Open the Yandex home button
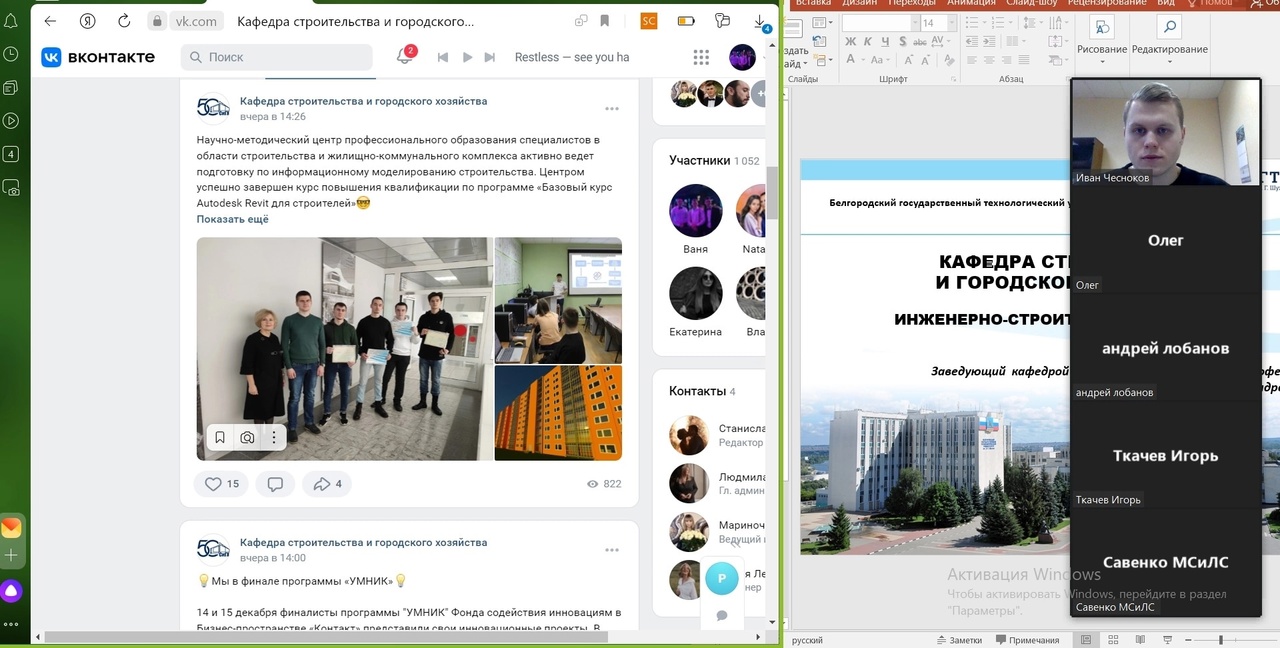The width and height of the screenshot is (1280, 648). coord(88,21)
